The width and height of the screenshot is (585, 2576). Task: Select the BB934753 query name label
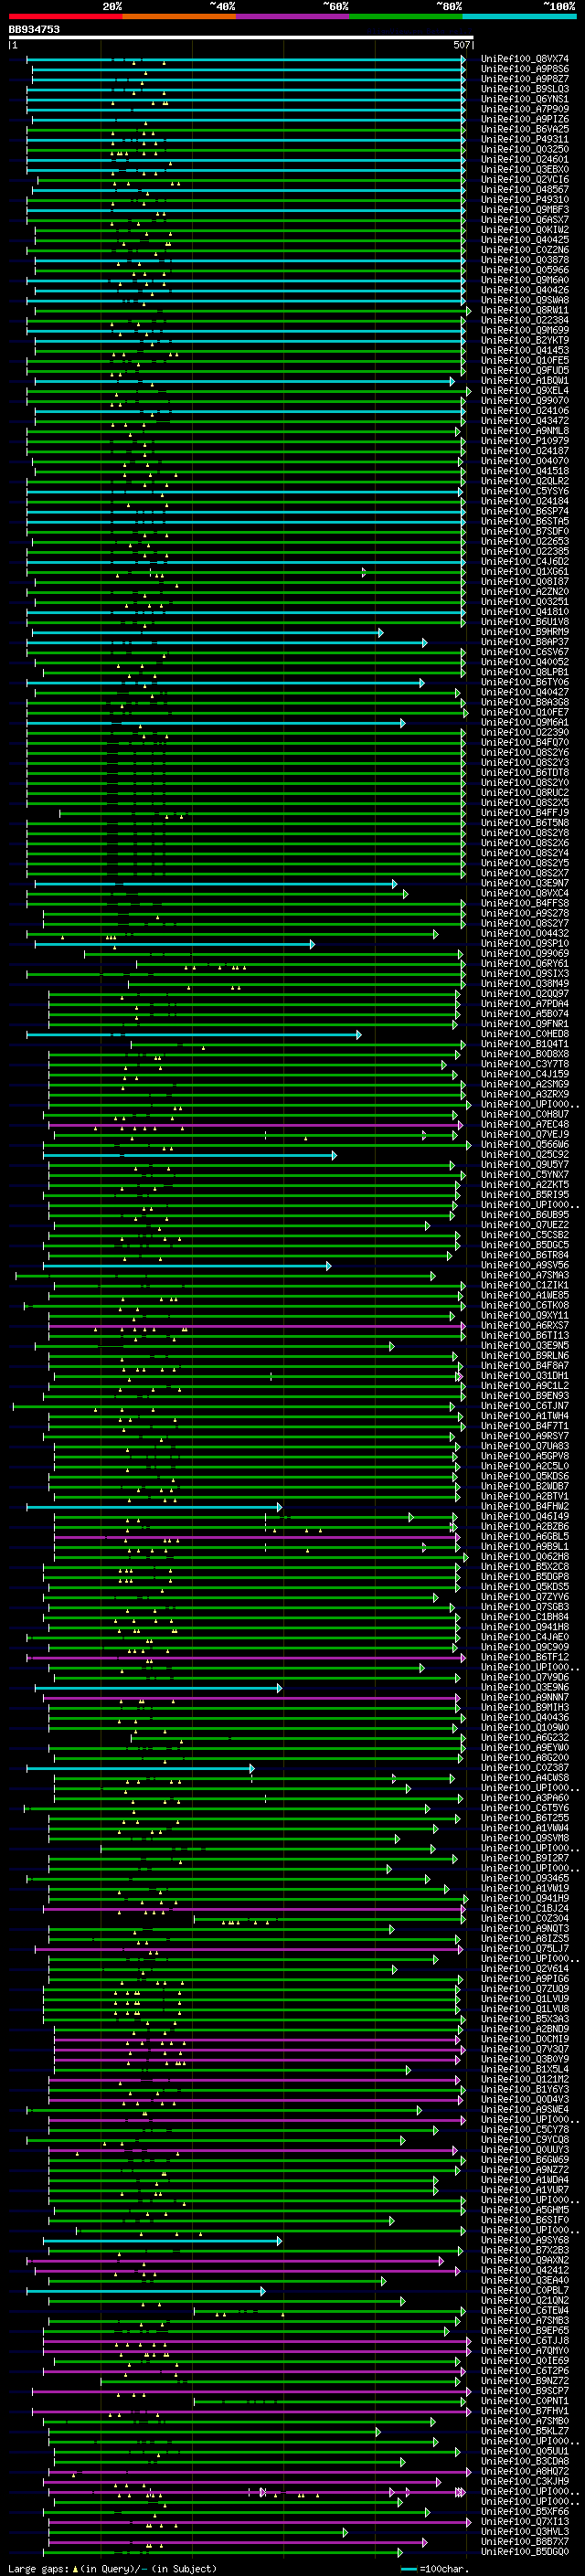(34, 30)
